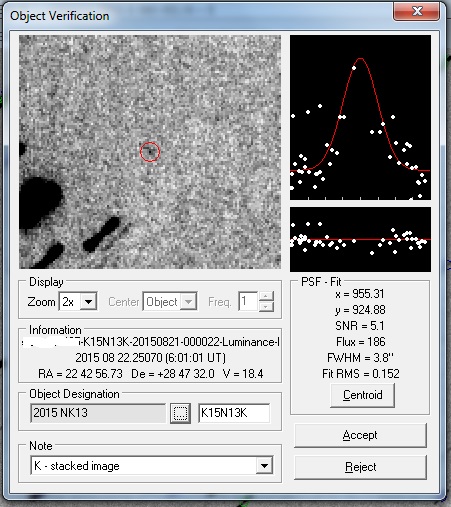The image size is (451, 507).
Task: Increase the Freq spinner value
Action: pos(266,296)
